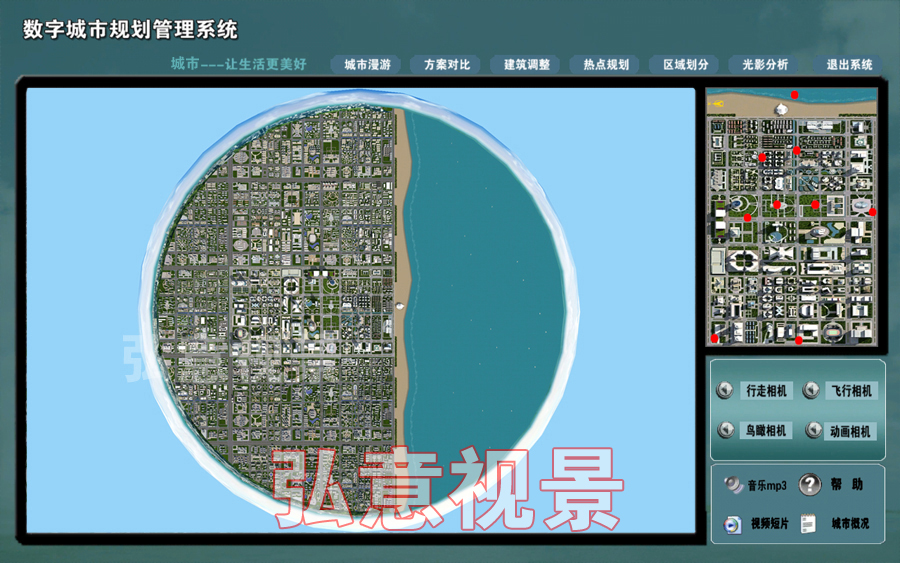Image resolution: width=900 pixels, height=563 pixels.
Task: Click the round icon beside 行走相机
Action: 725,391
